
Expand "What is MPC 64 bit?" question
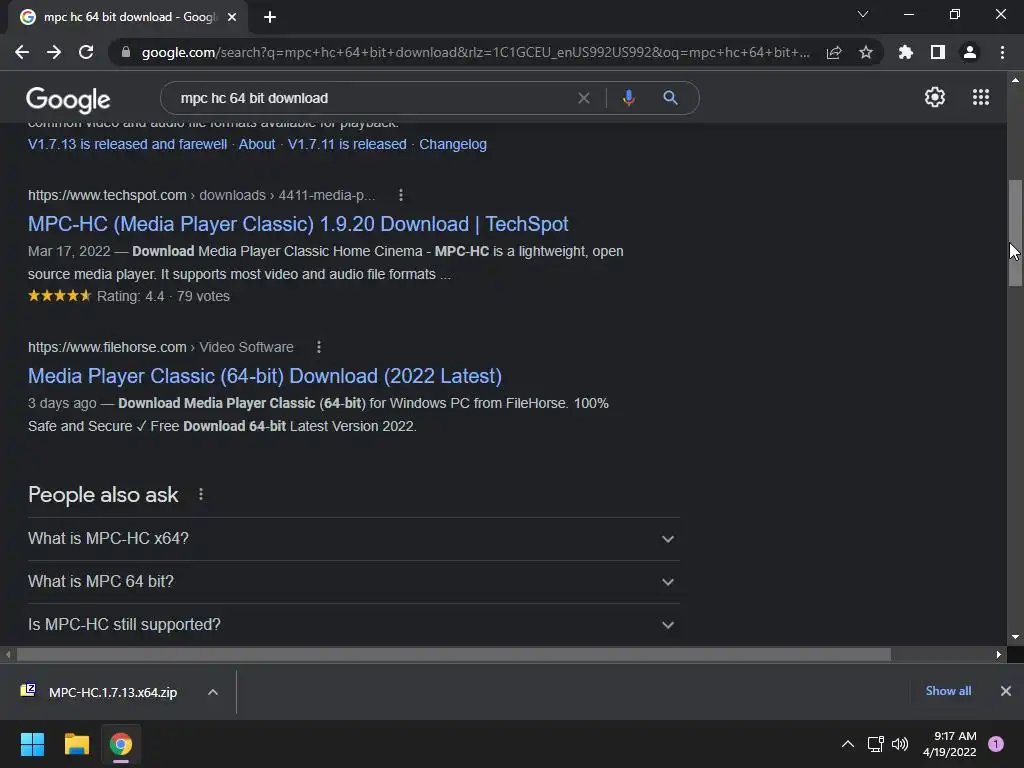tap(353, 582)
